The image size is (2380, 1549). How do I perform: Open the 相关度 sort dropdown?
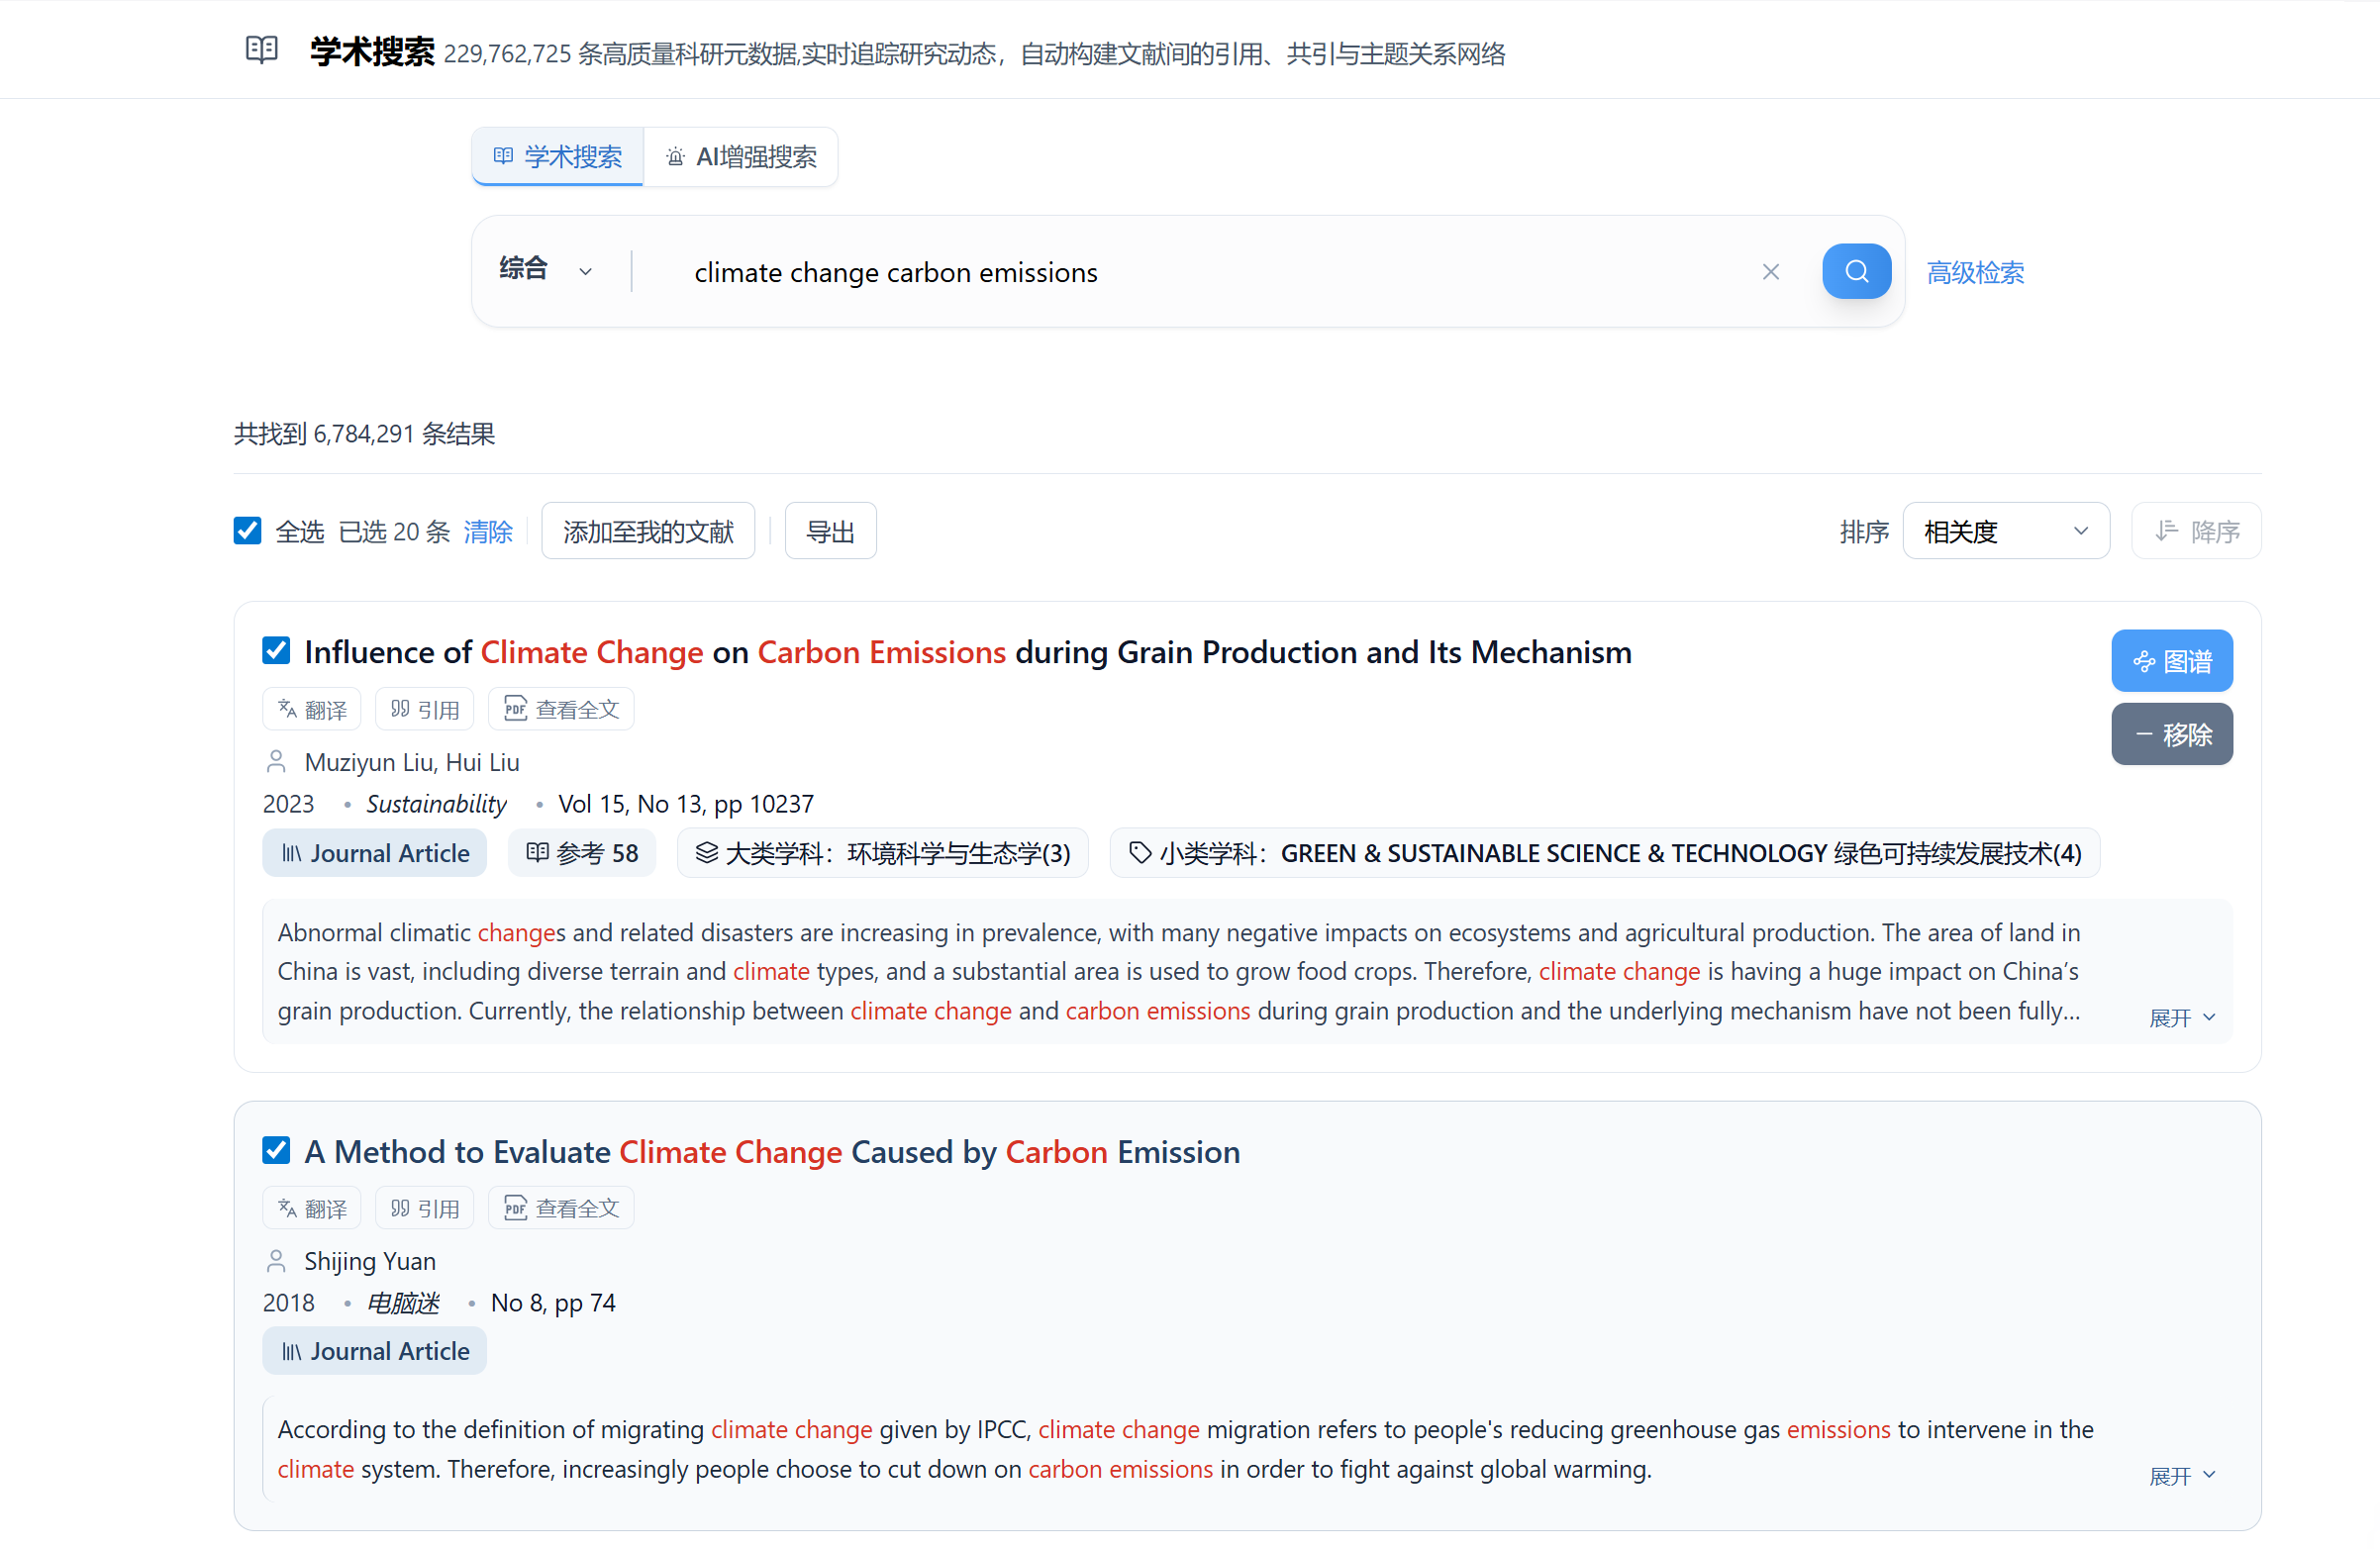(2005, 531)
